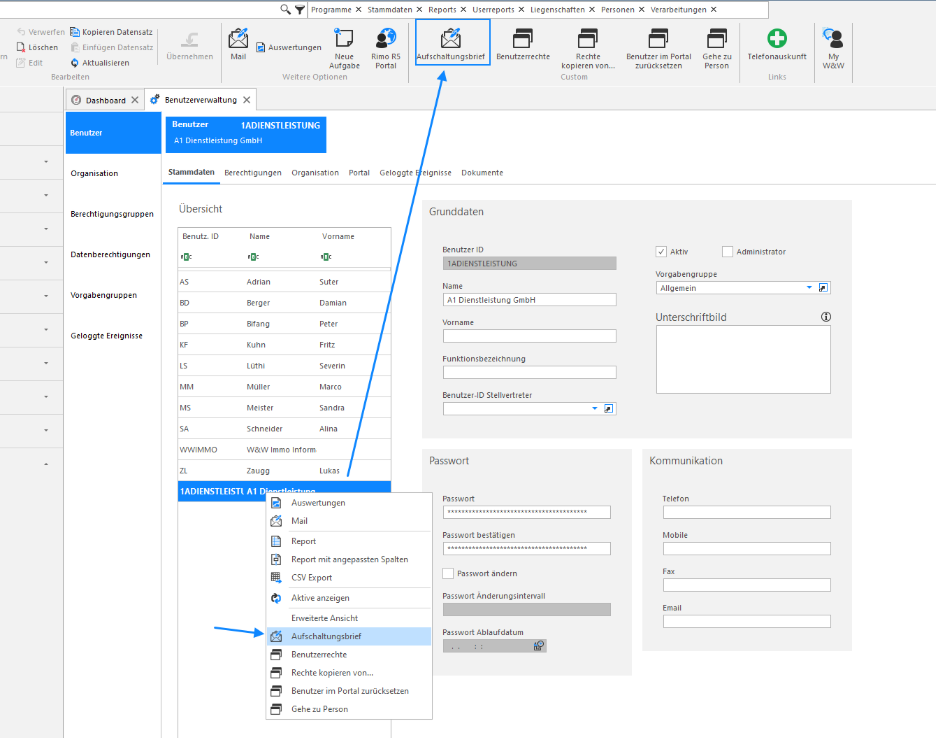Click Rechte kopieren von in the ribbon
The image size is (936, 738).
(588, 48)
